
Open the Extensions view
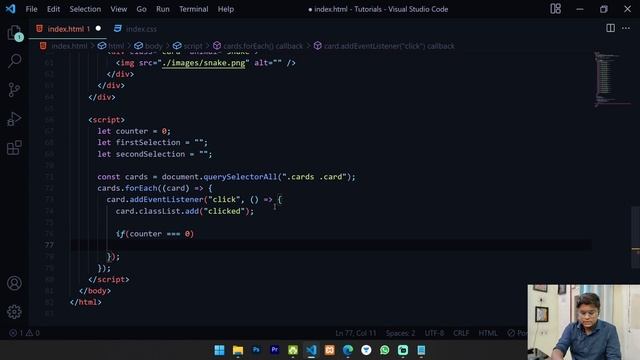click(14, 148)
